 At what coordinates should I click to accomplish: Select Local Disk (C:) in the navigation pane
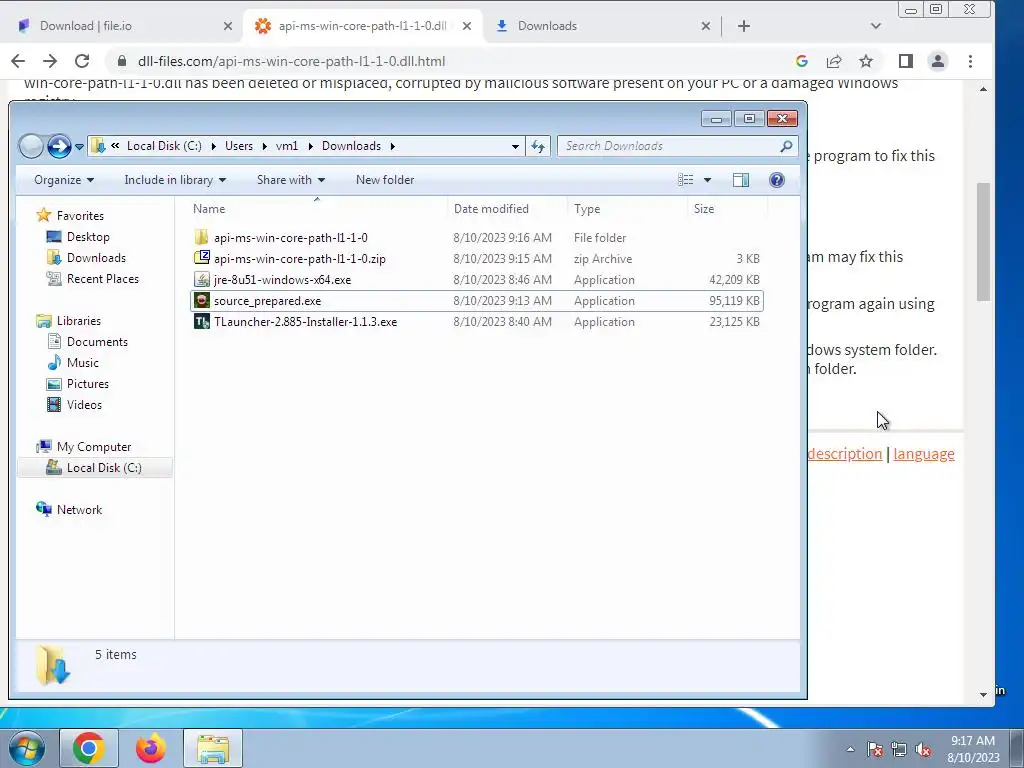(x=104, y=468)
